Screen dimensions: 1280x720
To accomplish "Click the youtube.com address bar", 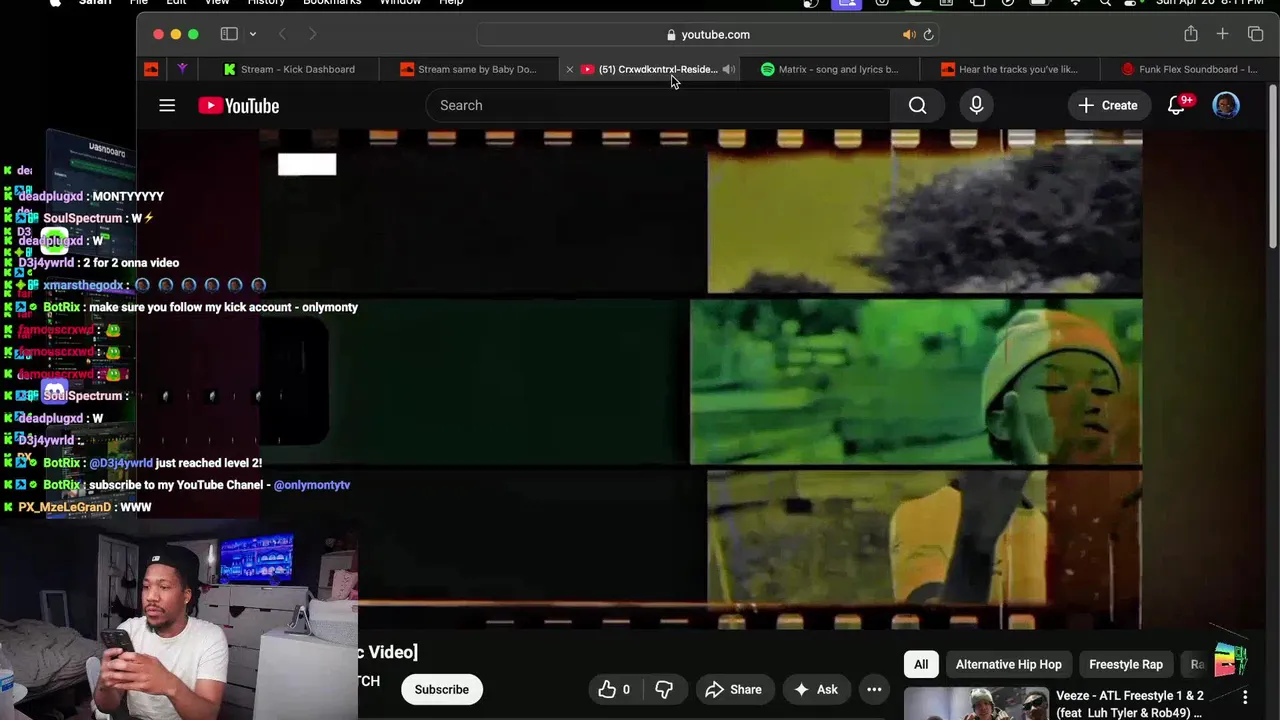I will (x=709, y=35).
